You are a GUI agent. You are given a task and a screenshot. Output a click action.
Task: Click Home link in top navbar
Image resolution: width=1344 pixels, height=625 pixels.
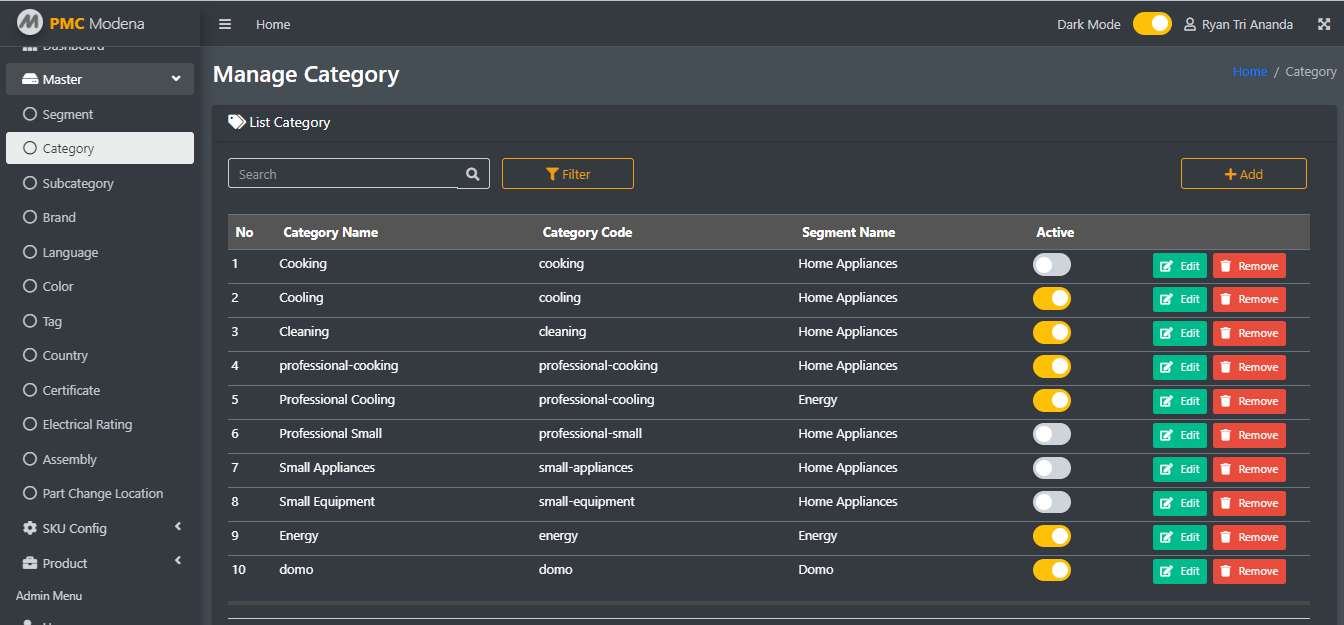[x=273, y=24]
